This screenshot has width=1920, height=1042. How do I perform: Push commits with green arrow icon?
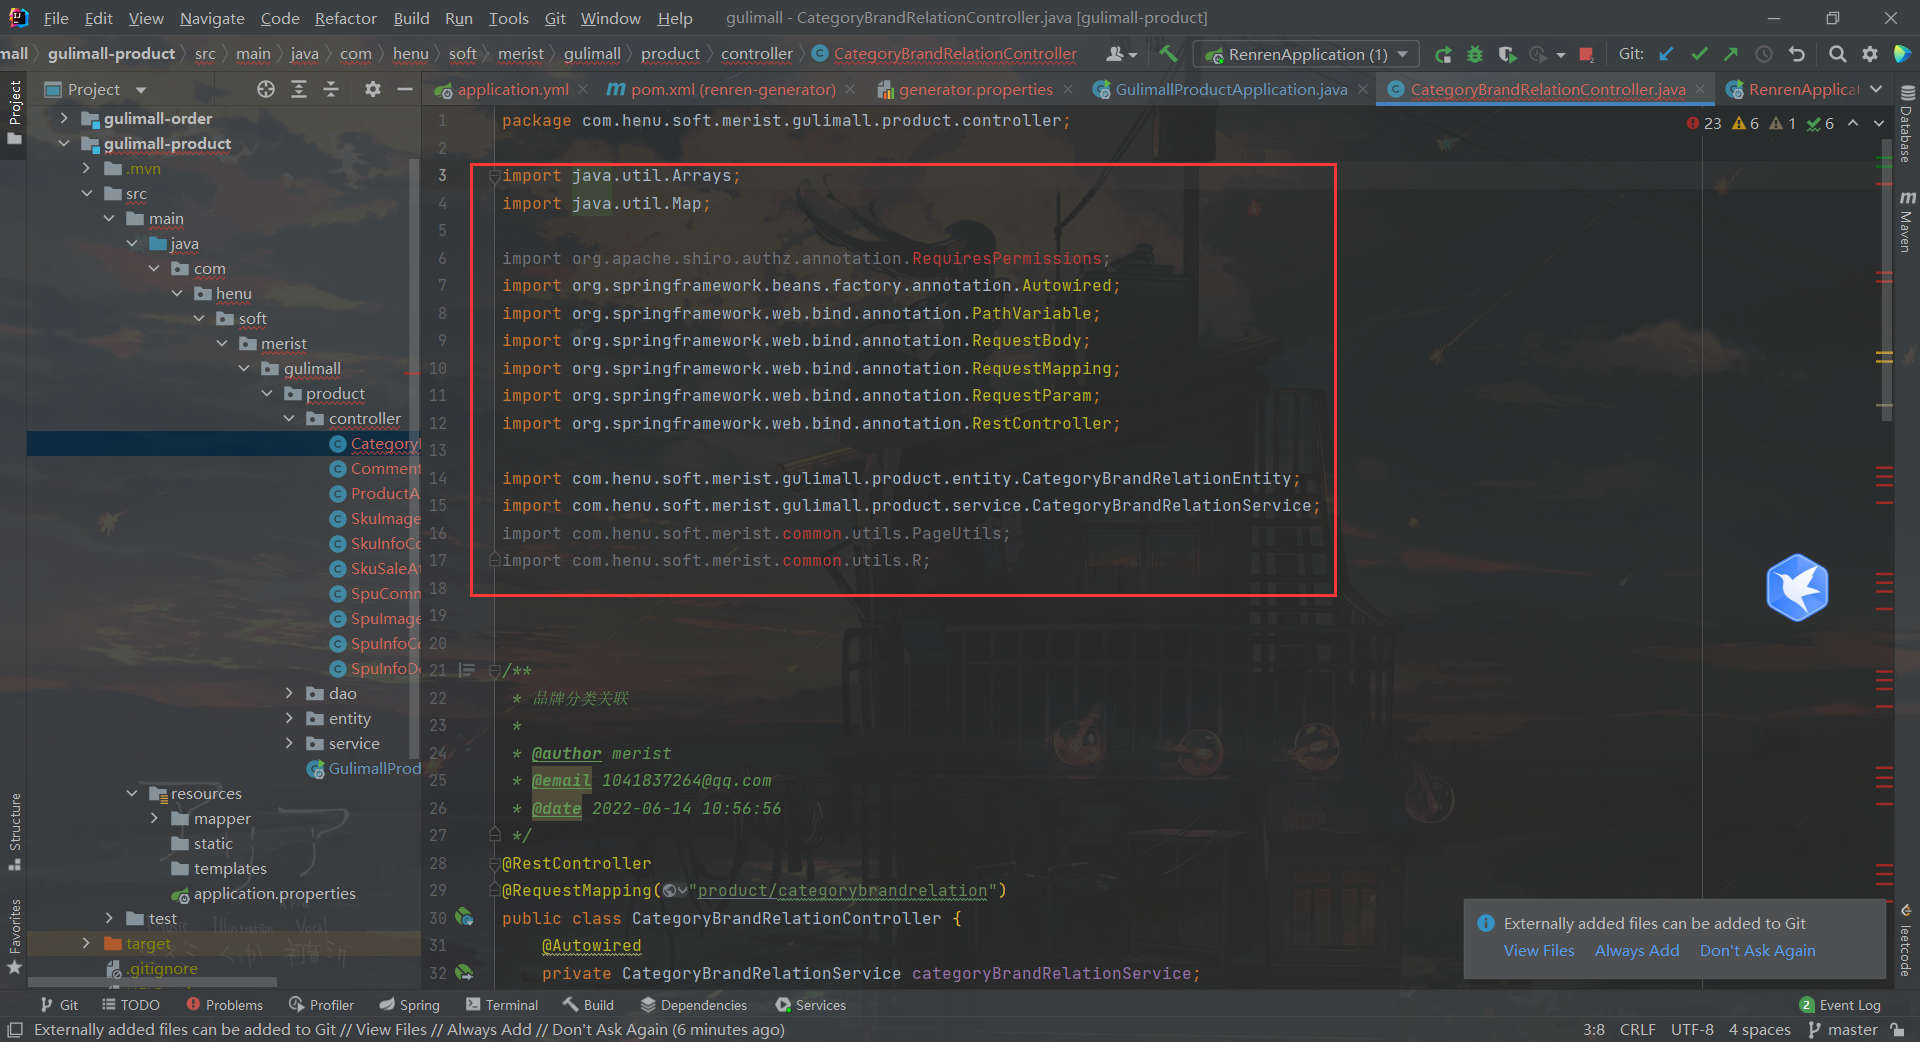pos(1731,54)
